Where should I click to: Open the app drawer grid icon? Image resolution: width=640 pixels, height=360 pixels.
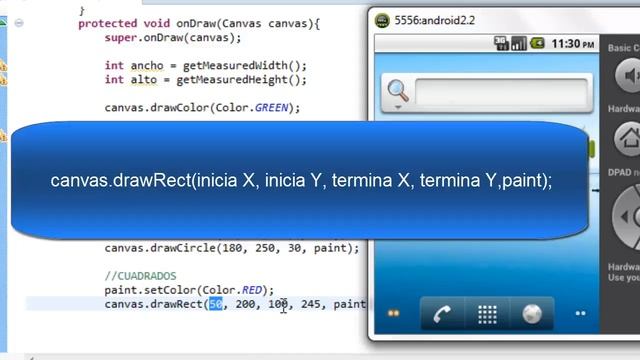point(487,314)
